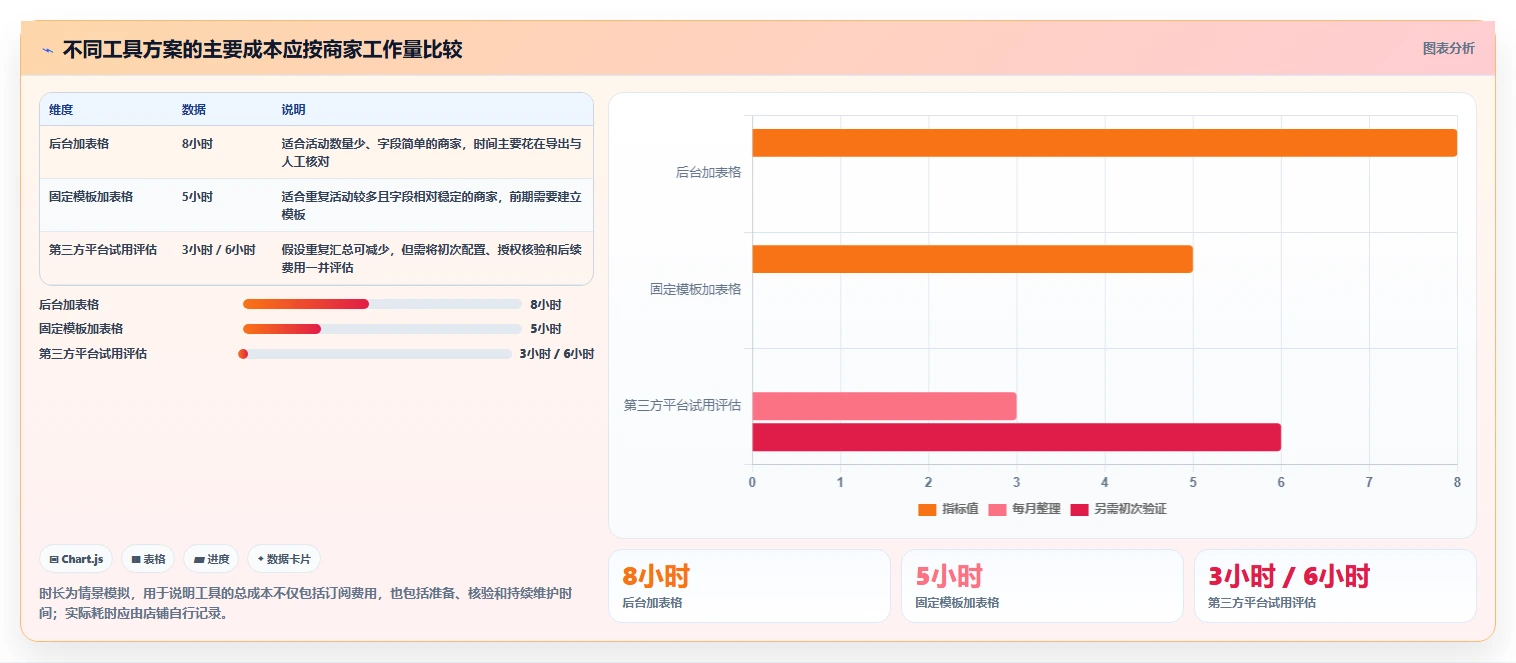The height and width of the screenshot is (663, 1516).
Task: Toggle 另需初次验证 legend red swatch
Action: pyautogui.click(x=1079, y=509)
